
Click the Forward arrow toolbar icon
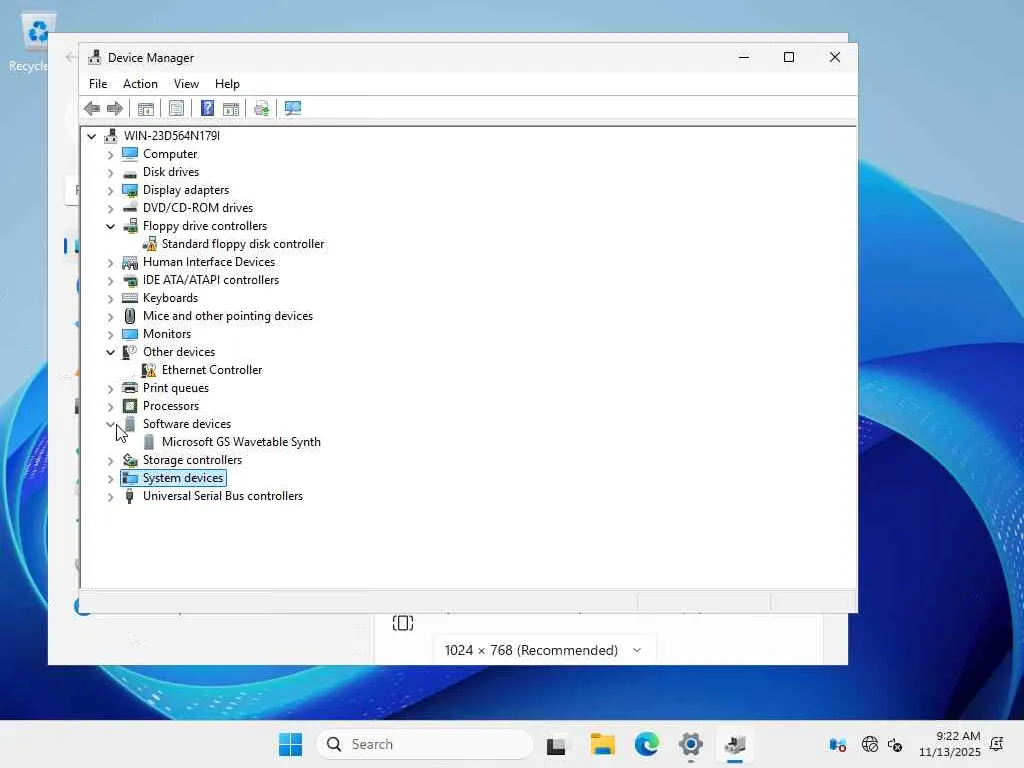pyautogui.click(x=115, y=108)
